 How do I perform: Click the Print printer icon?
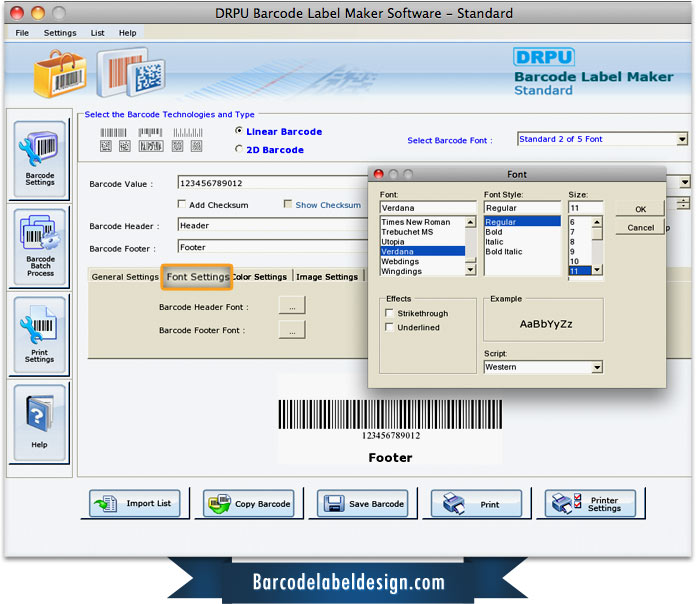click(454, 504)
